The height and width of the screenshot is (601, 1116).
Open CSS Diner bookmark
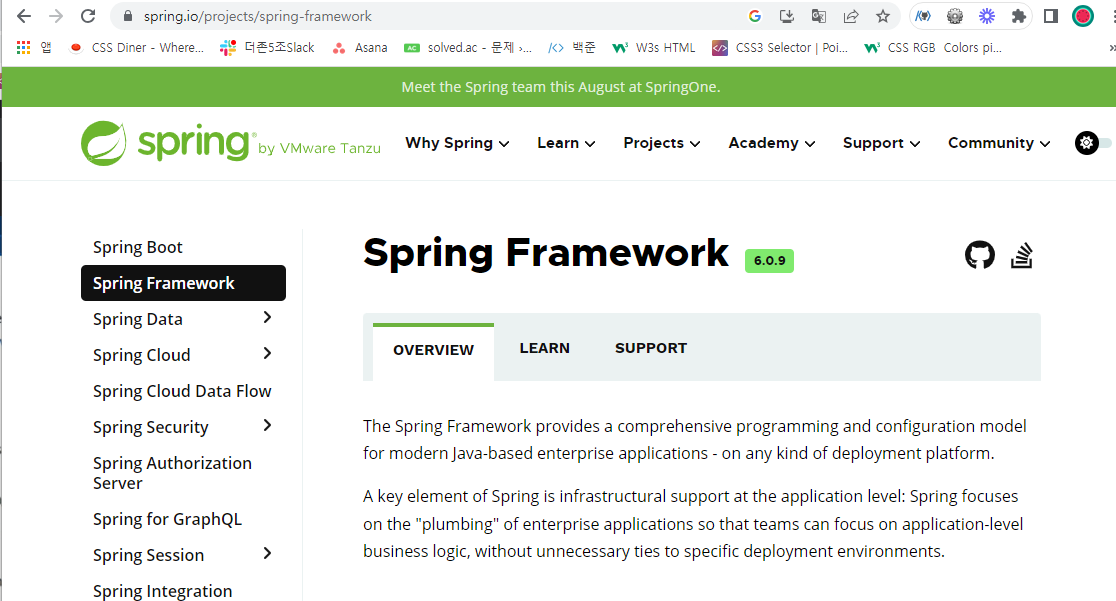tap(136, 48)
